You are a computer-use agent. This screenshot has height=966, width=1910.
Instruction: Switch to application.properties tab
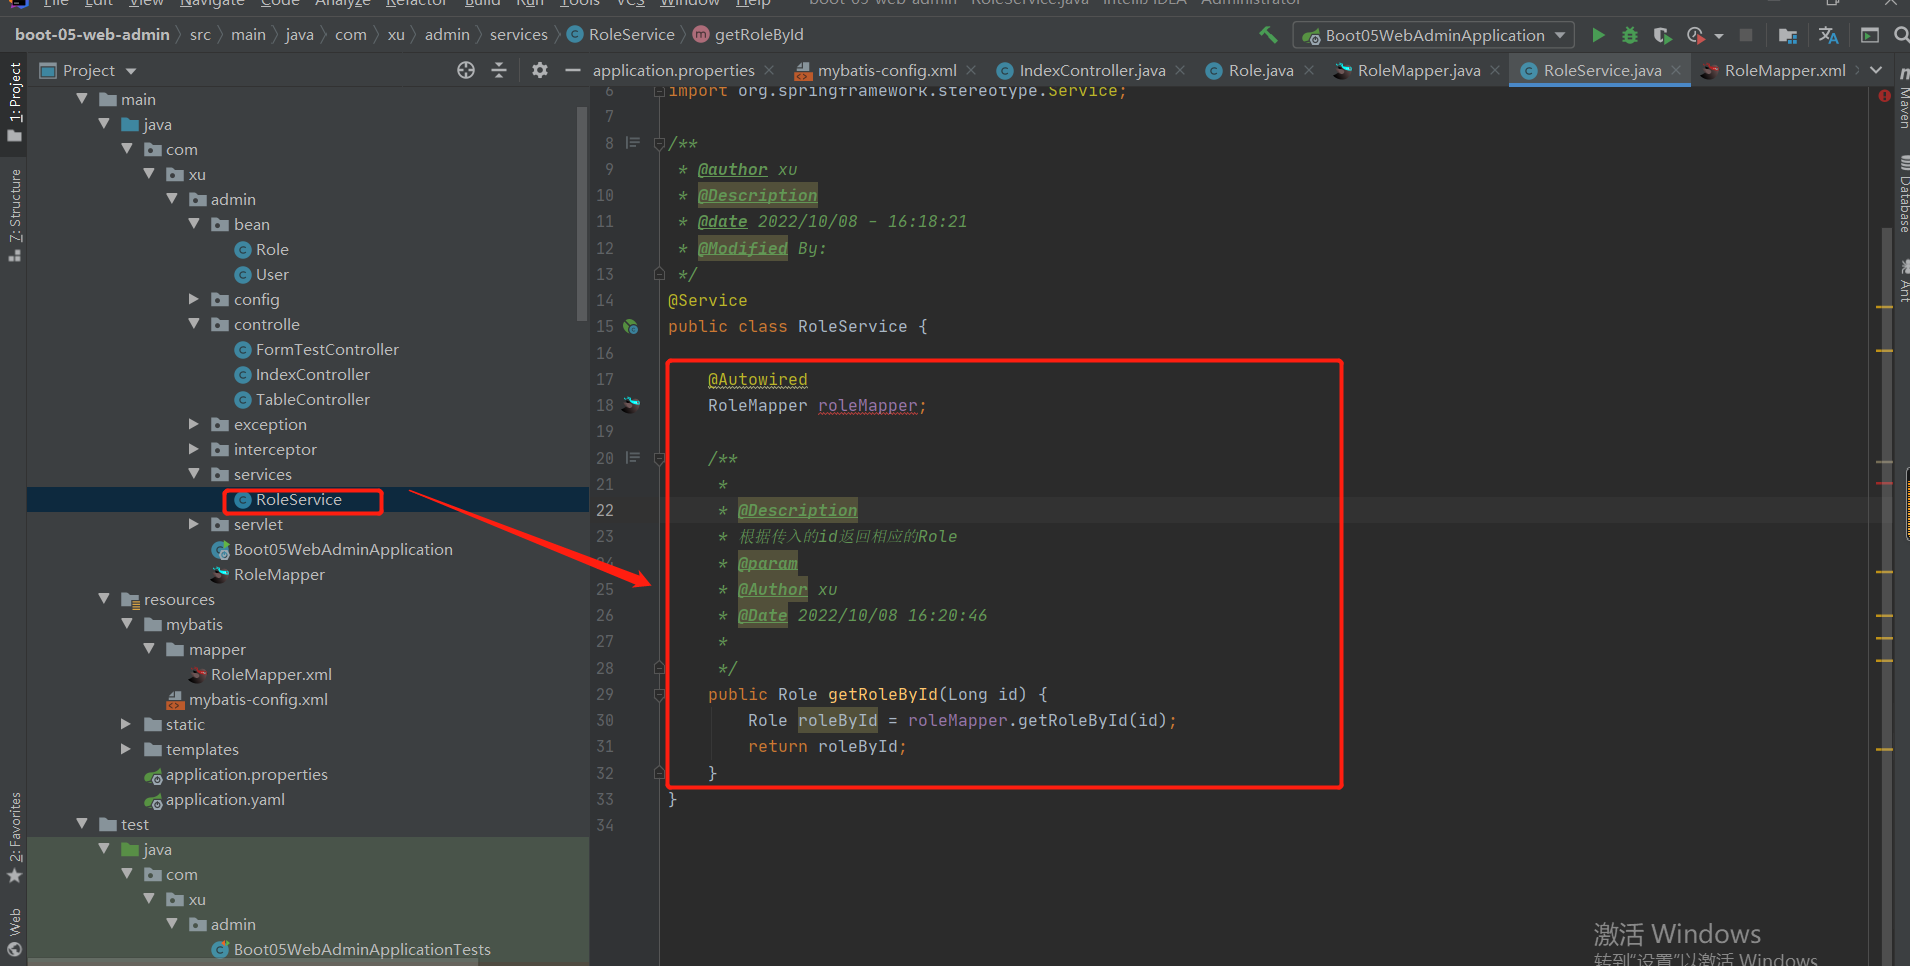673,70
